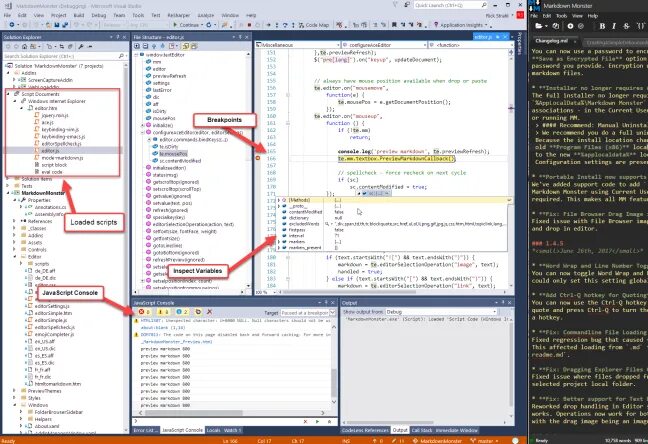Toggle the errors filter in JavaScript Console
648x444 pixels.
145,312
